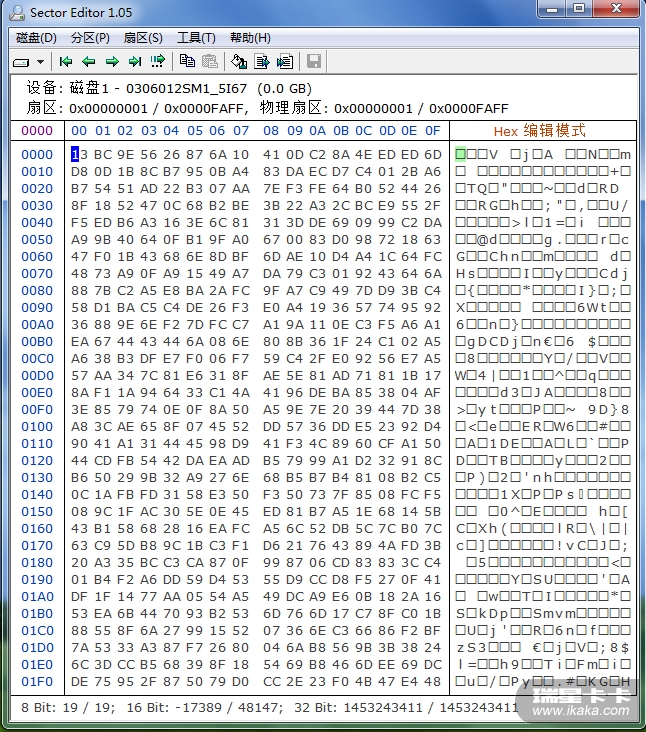Click the 8 Bit: 19 / 19 status value

[x=68, y=708]
